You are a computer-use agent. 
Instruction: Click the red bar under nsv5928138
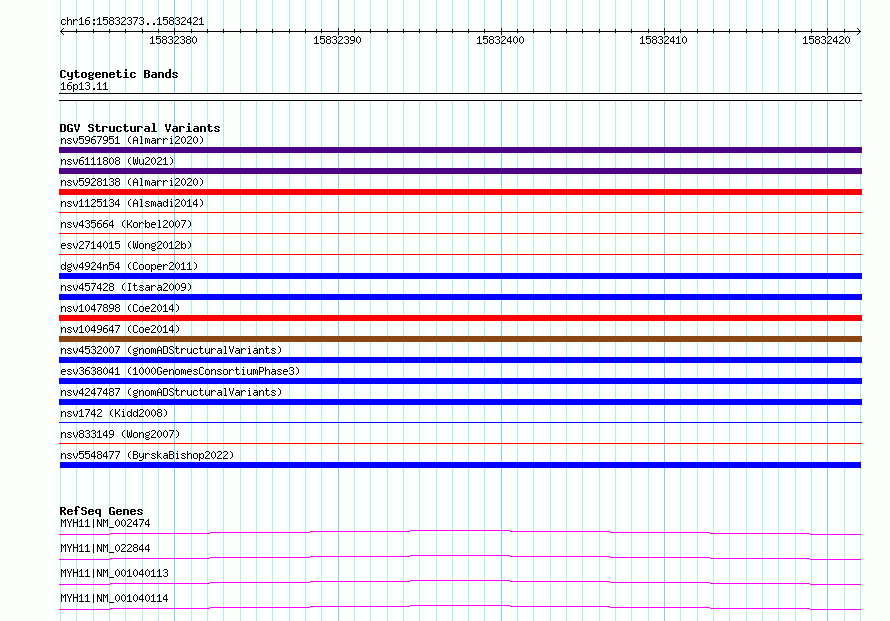tap(460, 192)
